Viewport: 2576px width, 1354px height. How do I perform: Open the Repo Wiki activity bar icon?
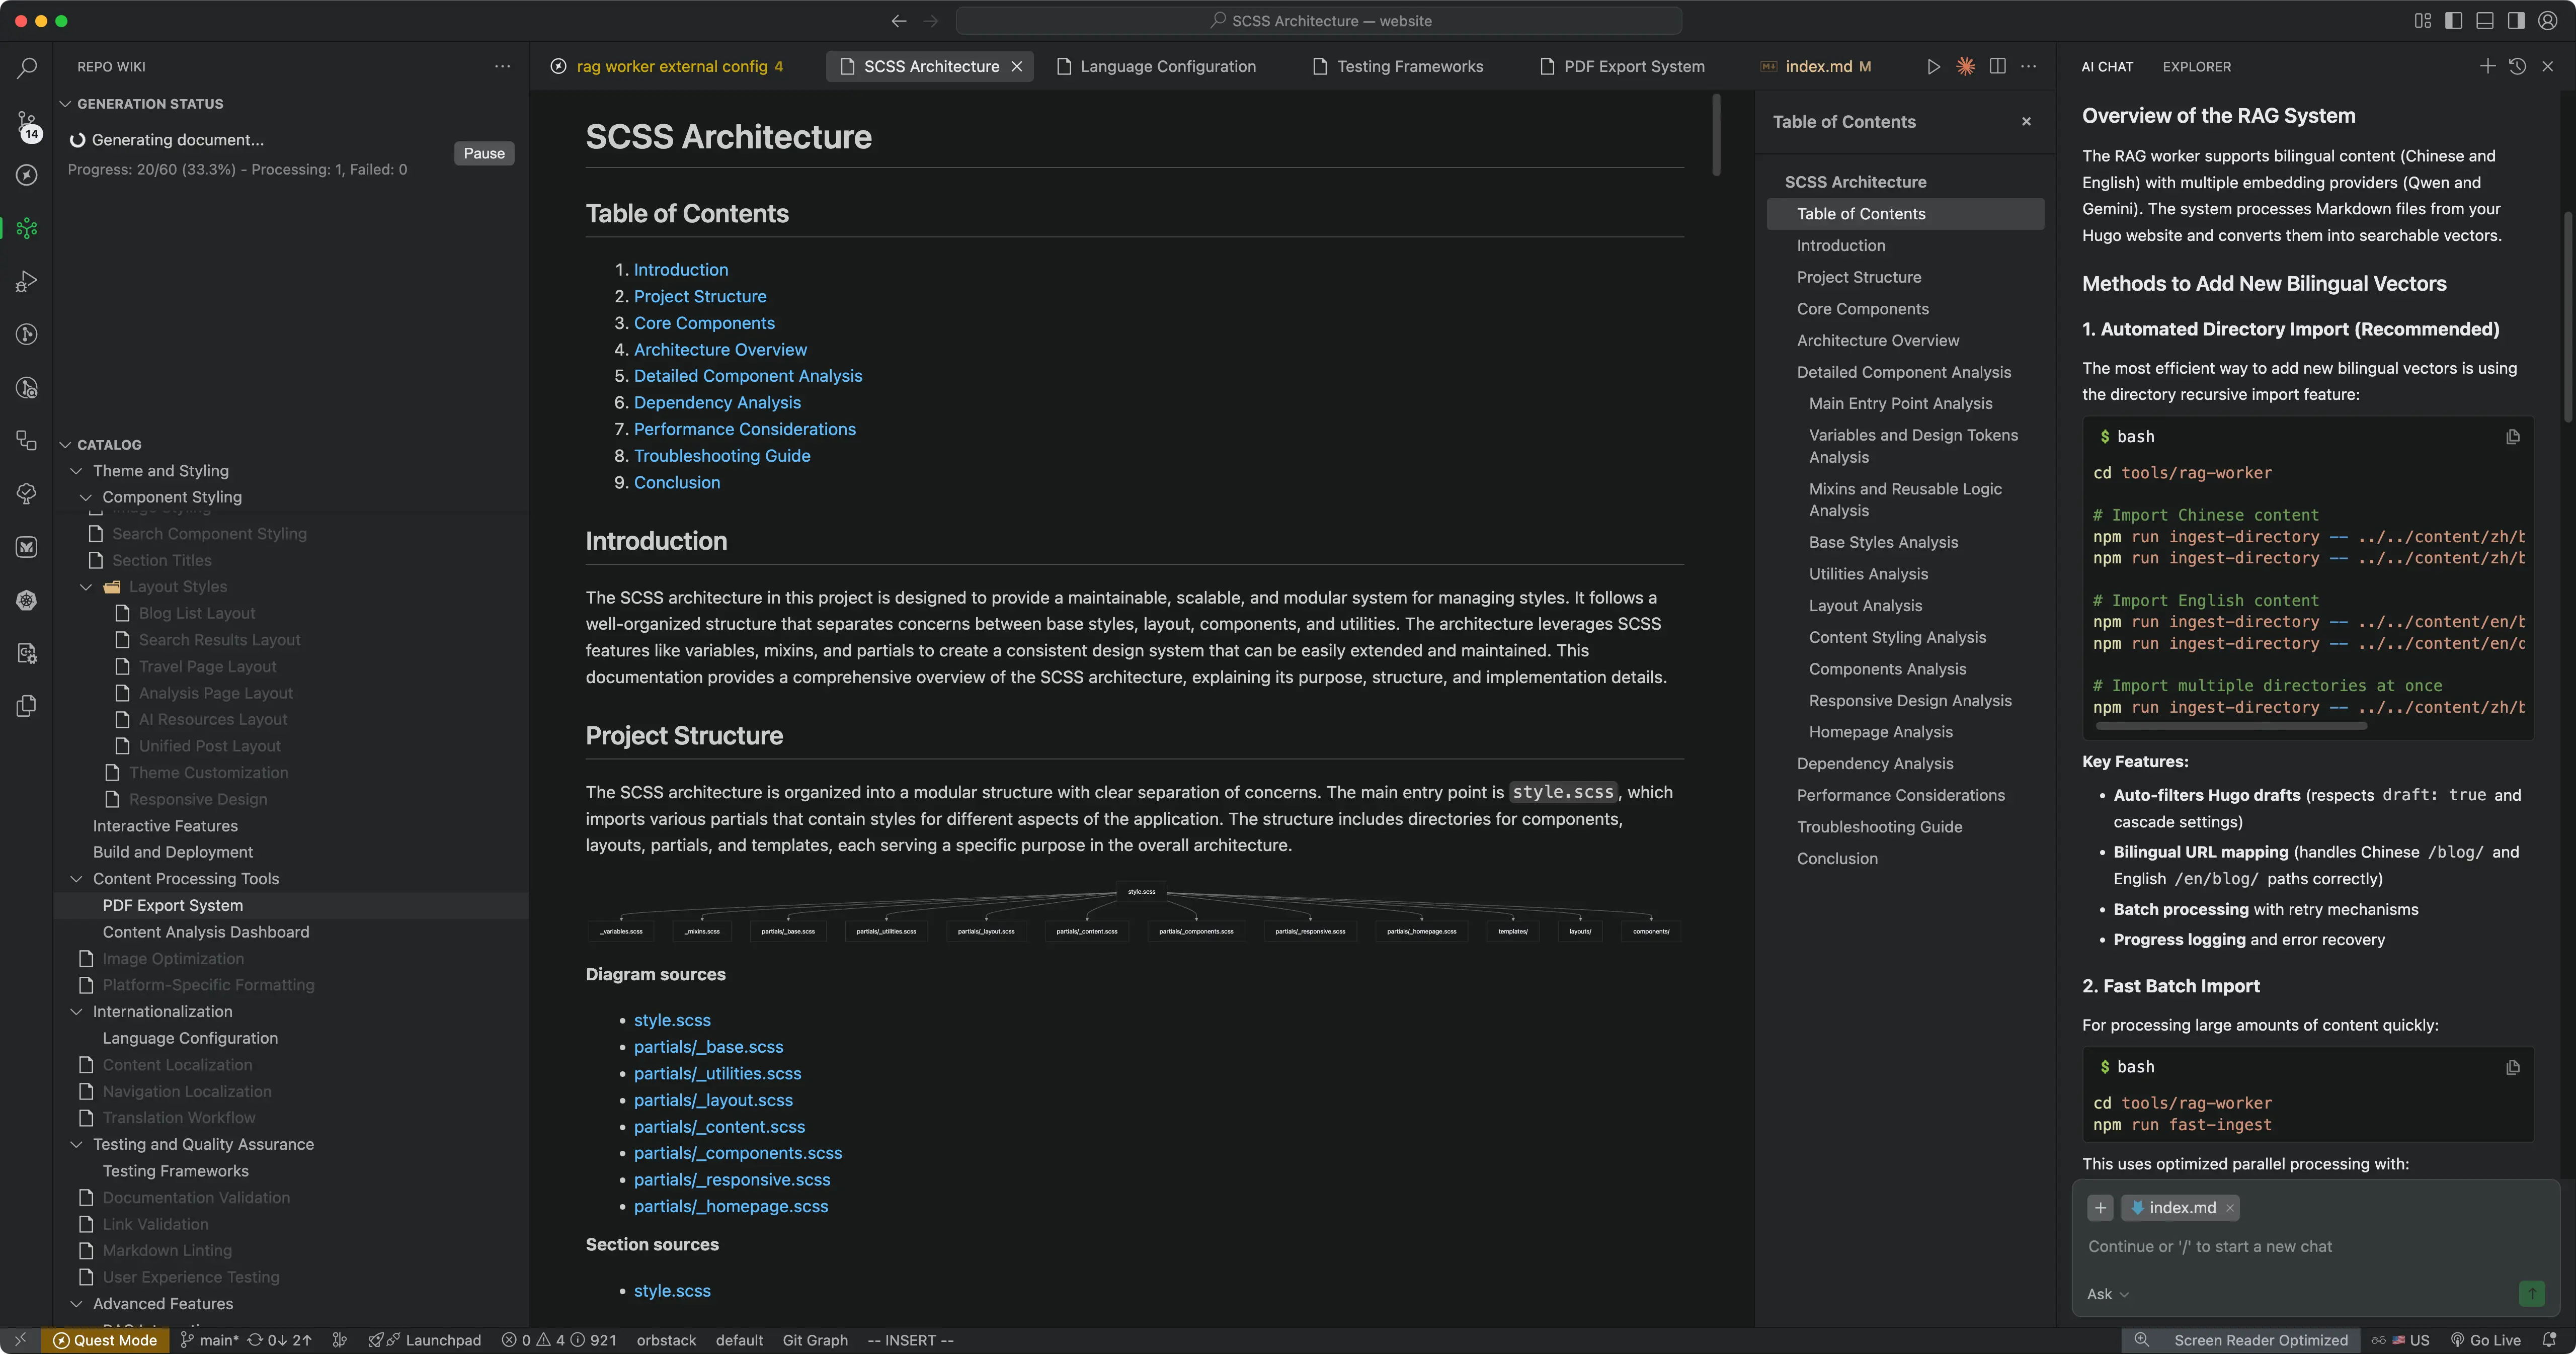(27, 228)
